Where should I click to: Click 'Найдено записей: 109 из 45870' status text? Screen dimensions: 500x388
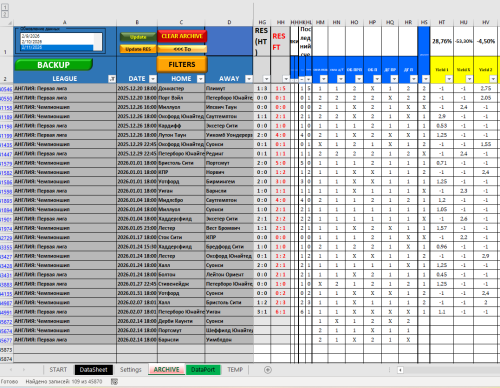pyautogui.click(x=64, y=382)
